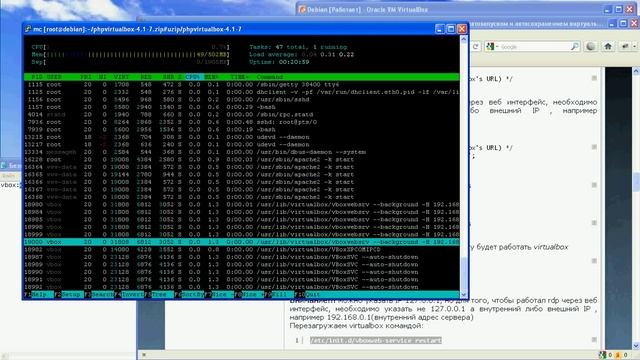Click the round grey globe icon beside the home button
The width and height of the screenshot is (640, 360).
591,47
